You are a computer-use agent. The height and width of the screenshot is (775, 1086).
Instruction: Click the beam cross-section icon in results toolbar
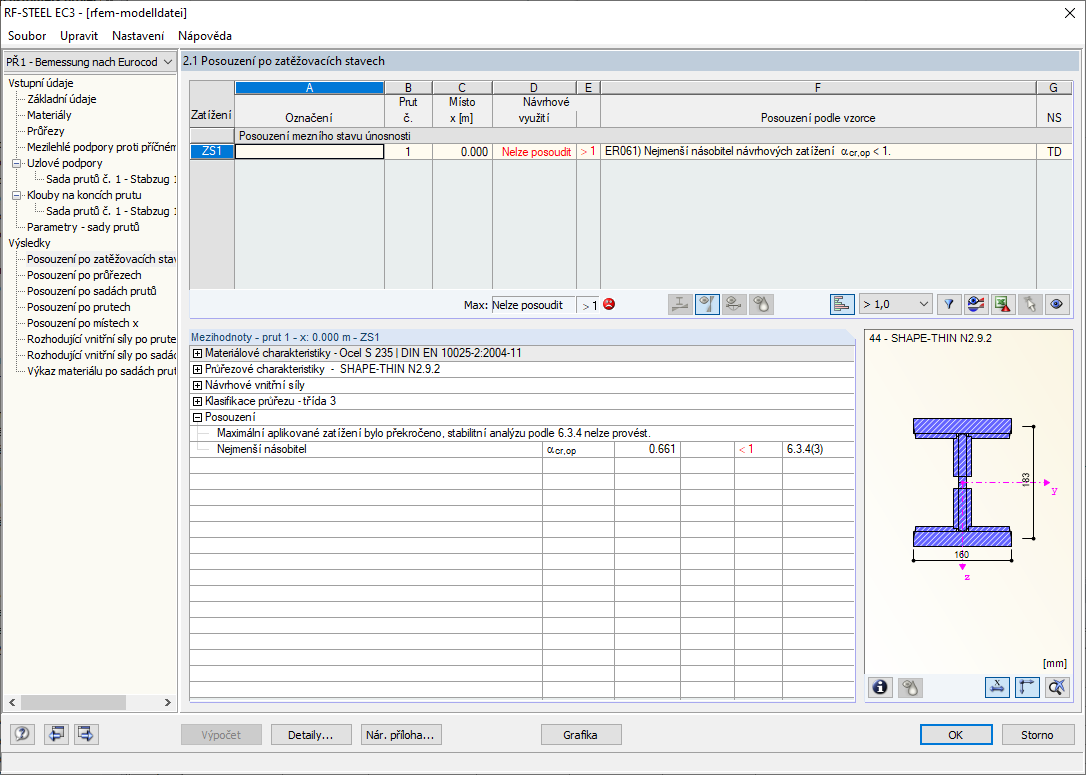(680, 305)
